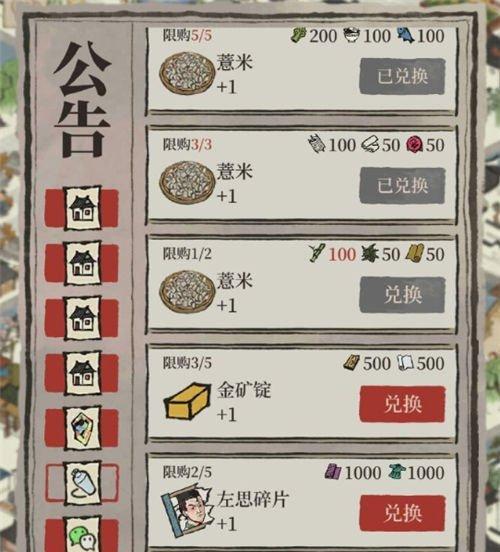Click the red flower cost icon showing 50

[x=414, y=145]
